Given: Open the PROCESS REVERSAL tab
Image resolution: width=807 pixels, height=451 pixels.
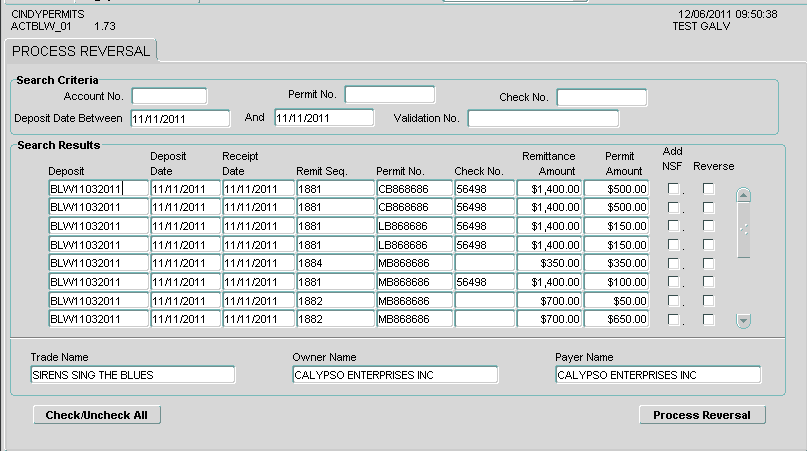Looking at the screenshot, I should 81,51.
